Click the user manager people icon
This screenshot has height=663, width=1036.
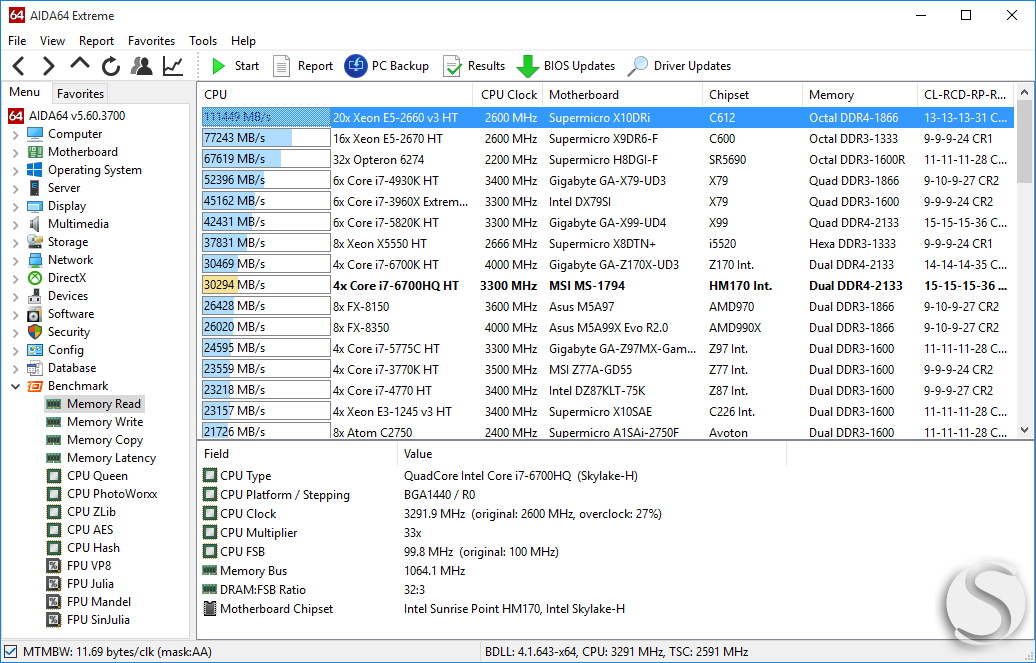(141, 66)
